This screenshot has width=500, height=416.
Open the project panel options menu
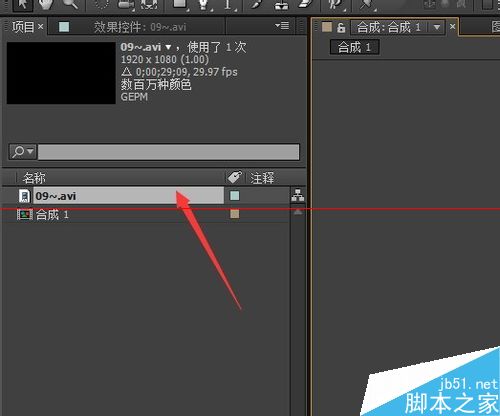tap(282, 25)
